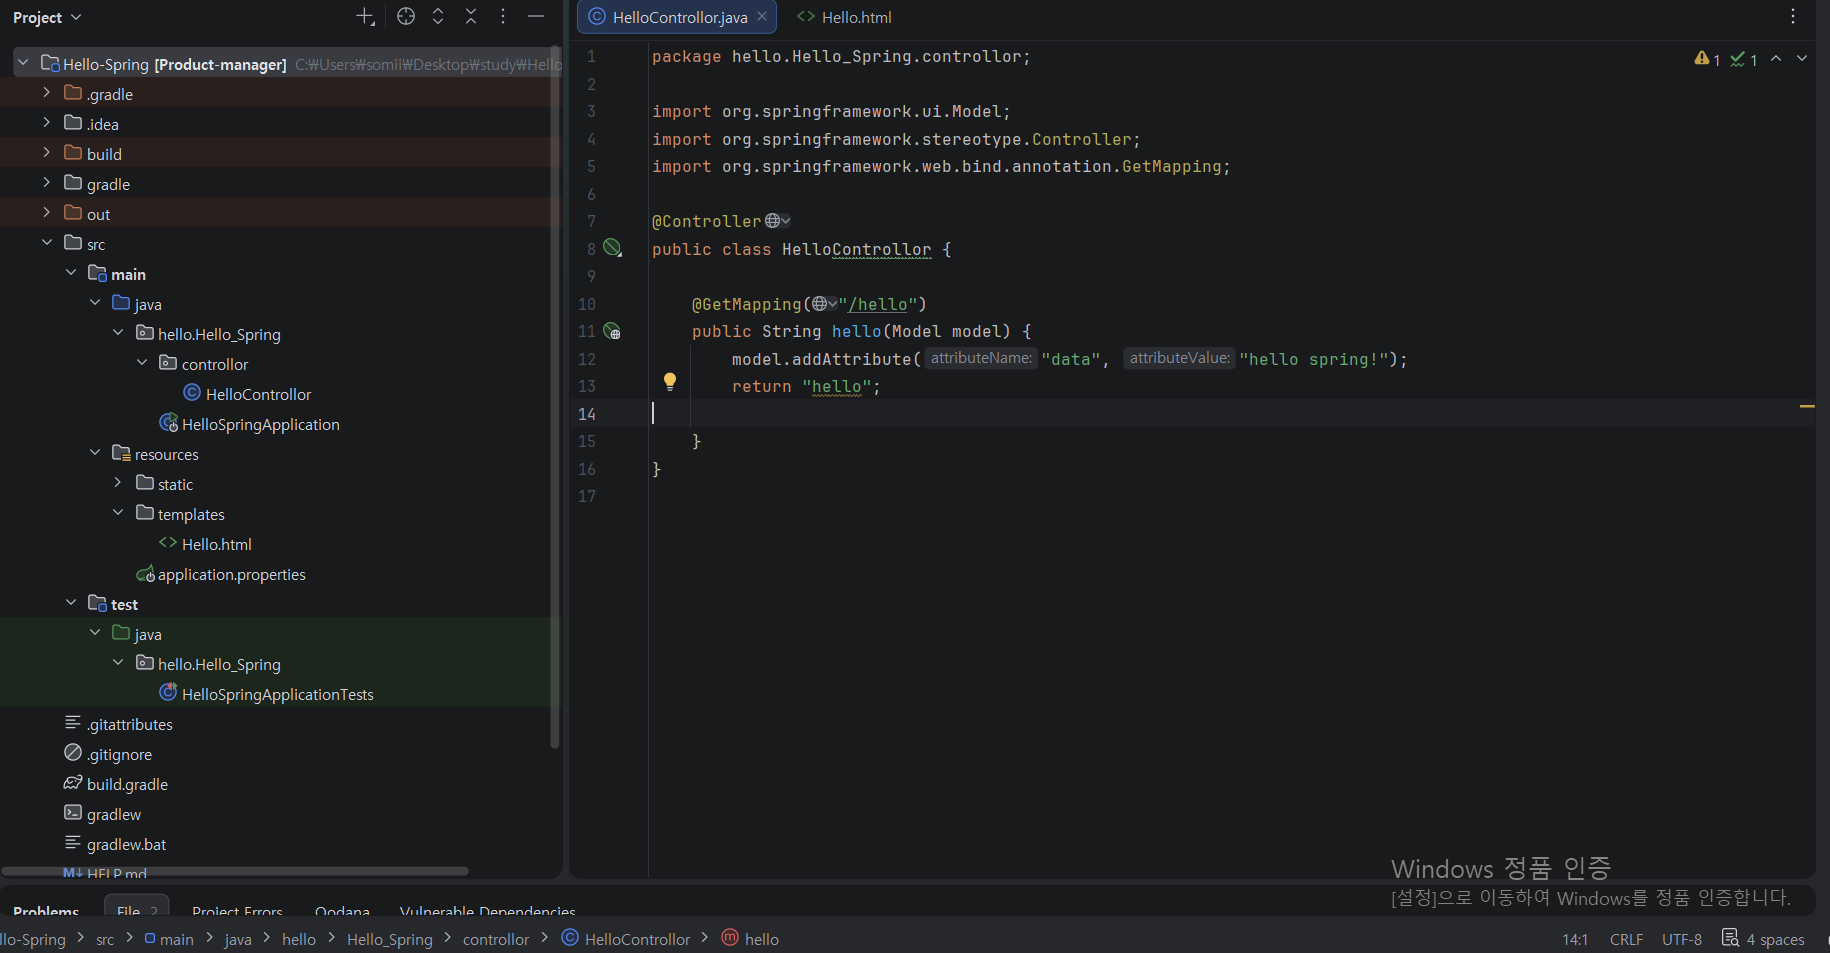
Task: Click the 14:1 cursor position indicator
Action: [1575, 939]
